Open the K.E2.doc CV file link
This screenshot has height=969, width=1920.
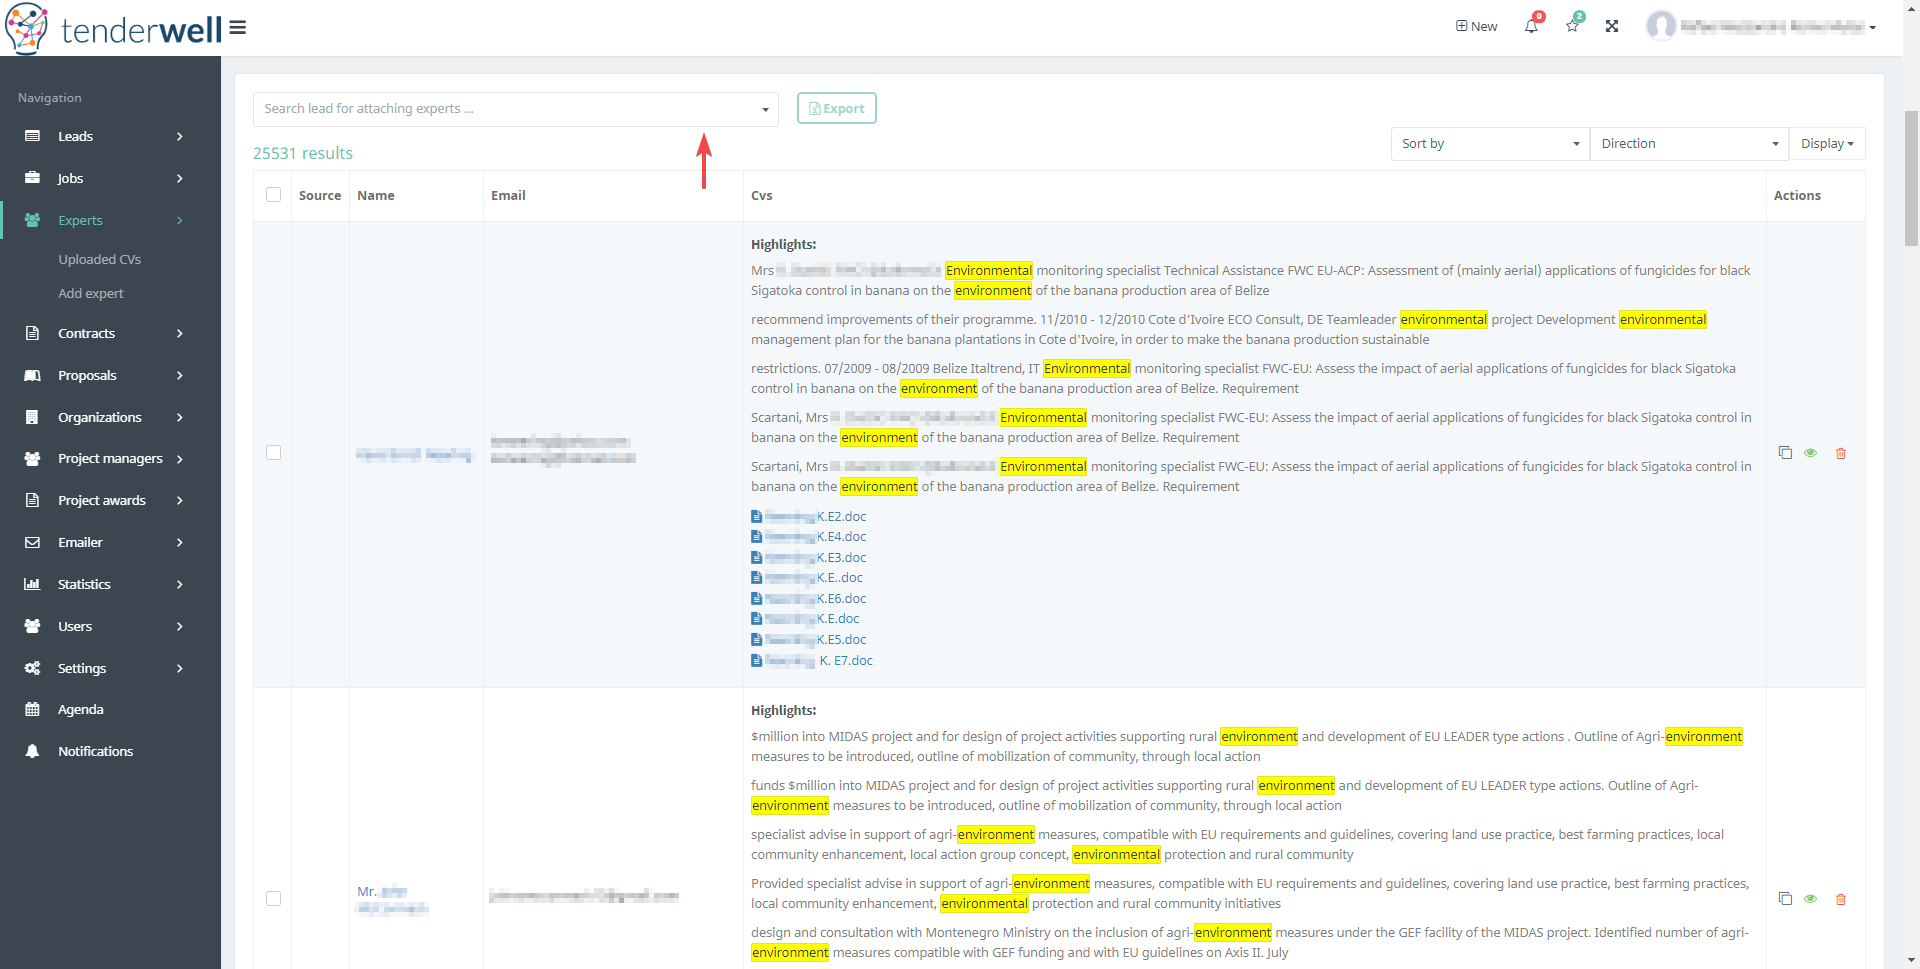[840, 517]
